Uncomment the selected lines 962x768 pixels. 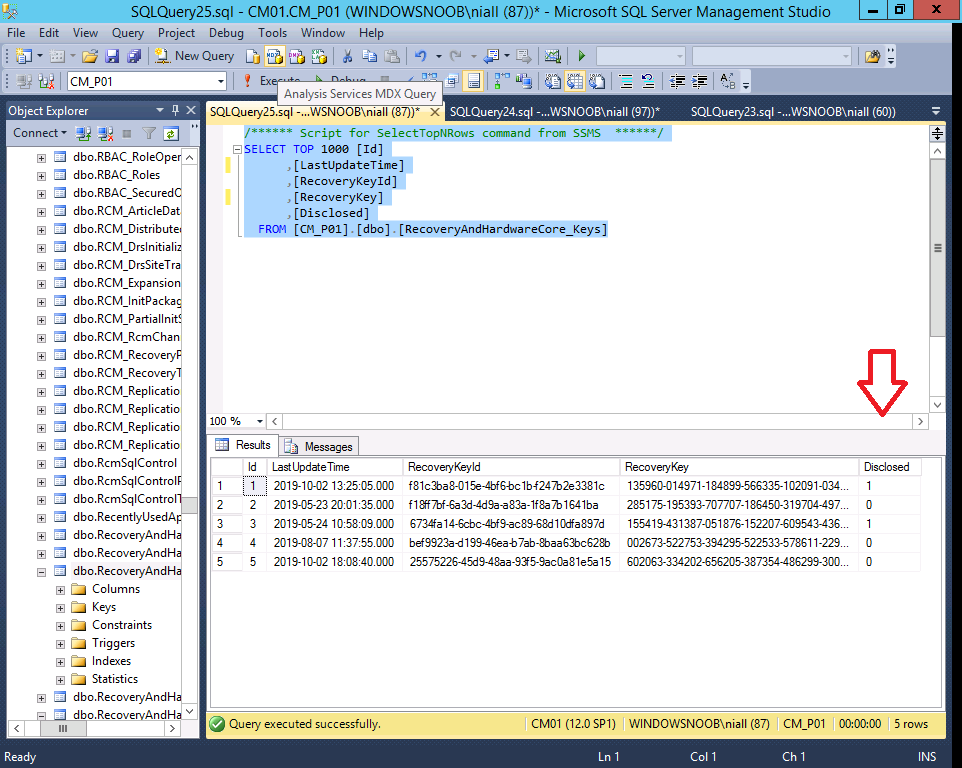pos(647,81)
